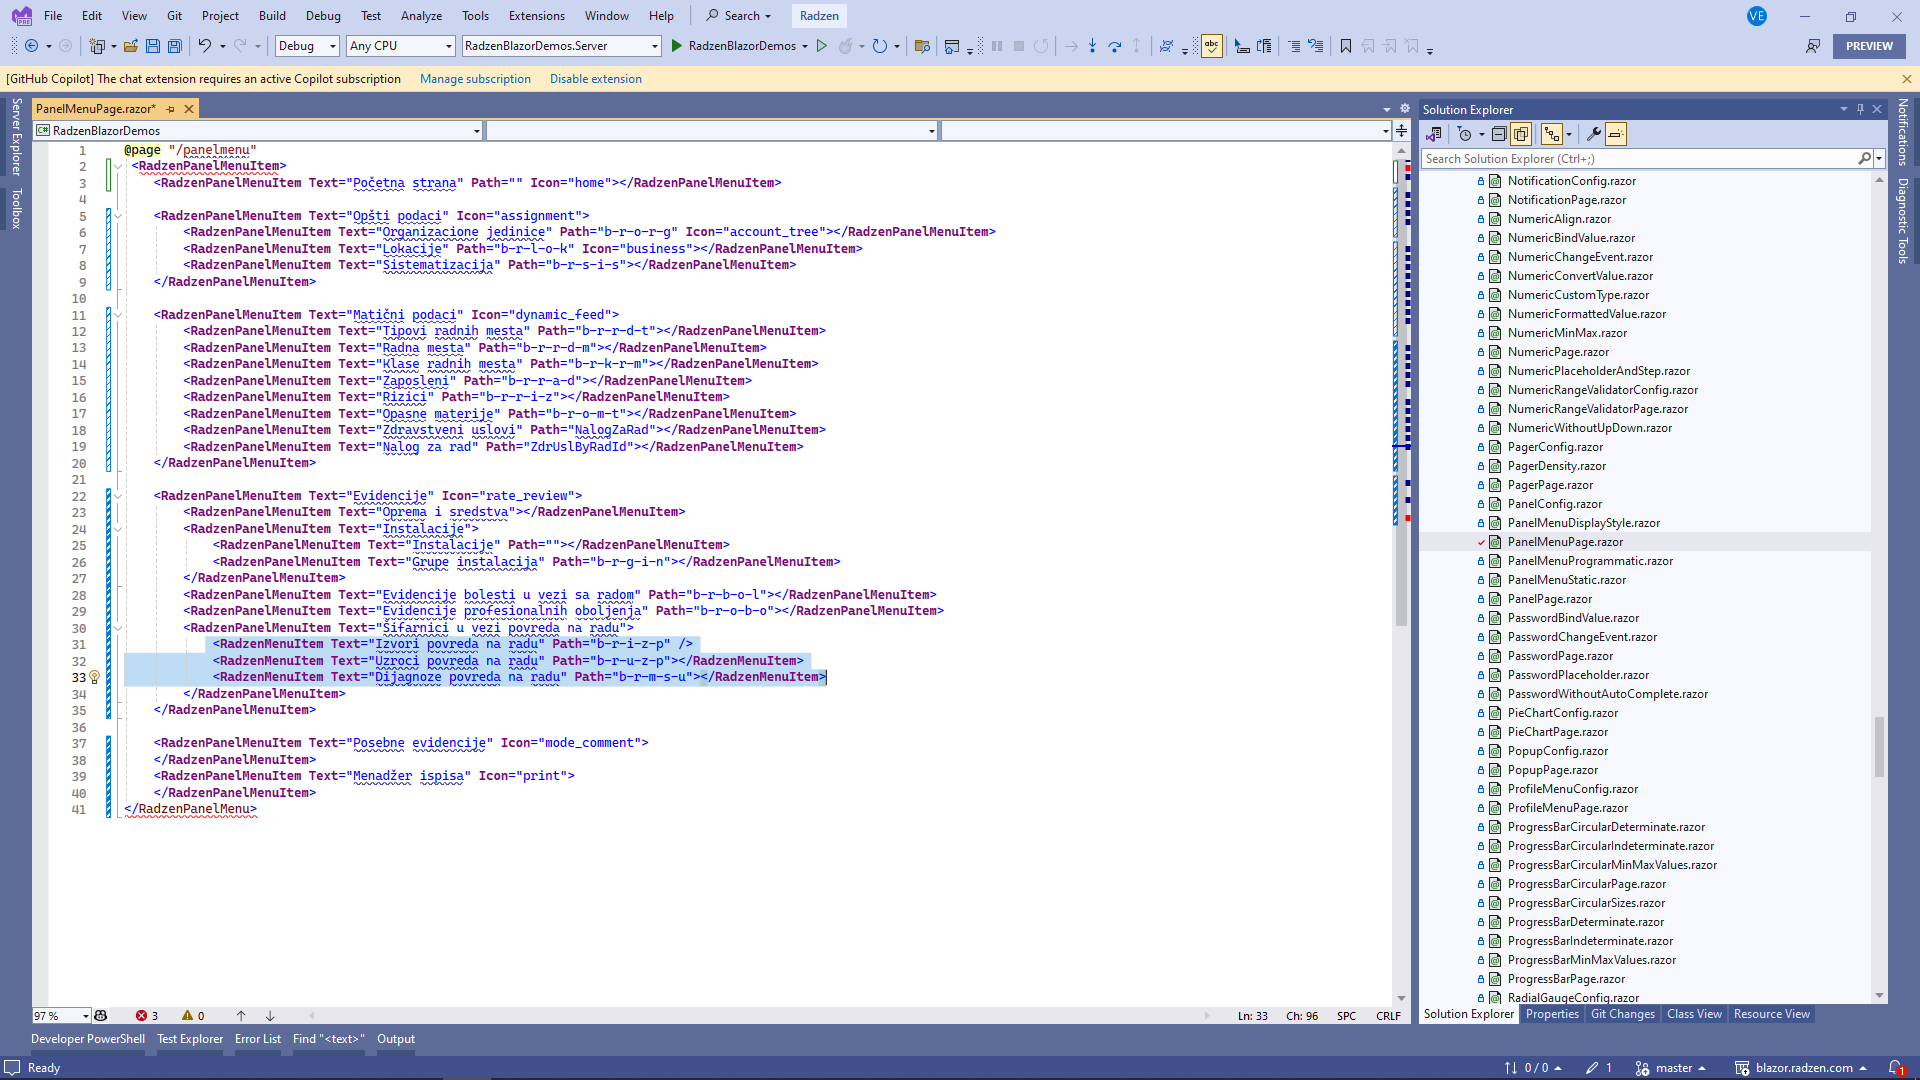Open the Send Feedback icon
This screenshot has height=1080, width=1920.
pos(1812,46)
